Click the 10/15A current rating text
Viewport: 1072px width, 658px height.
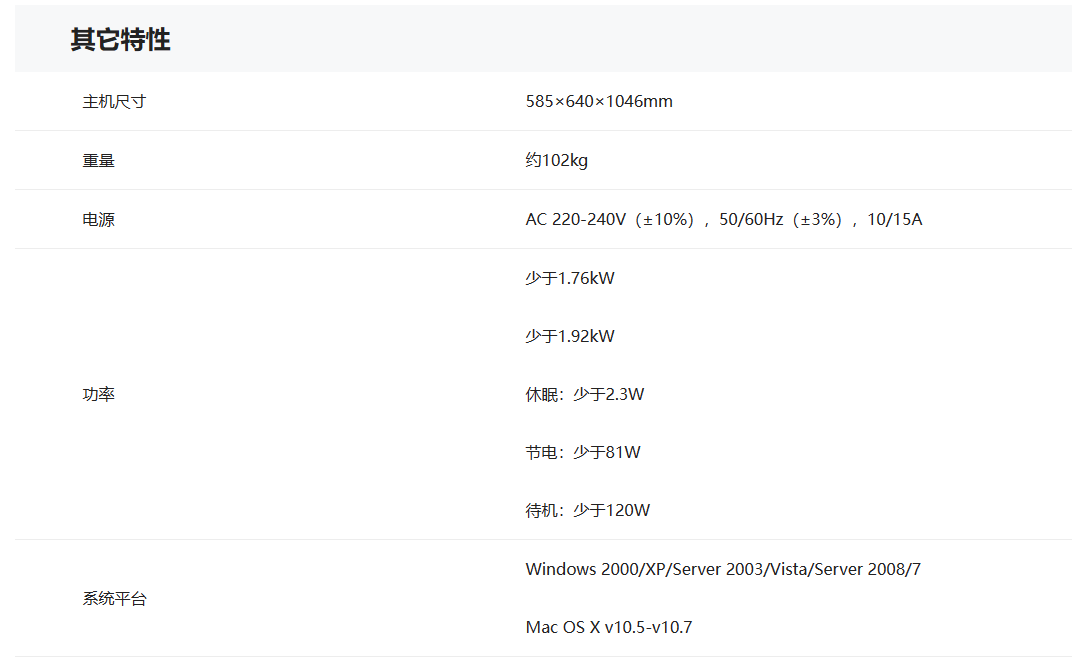(894, 219)
